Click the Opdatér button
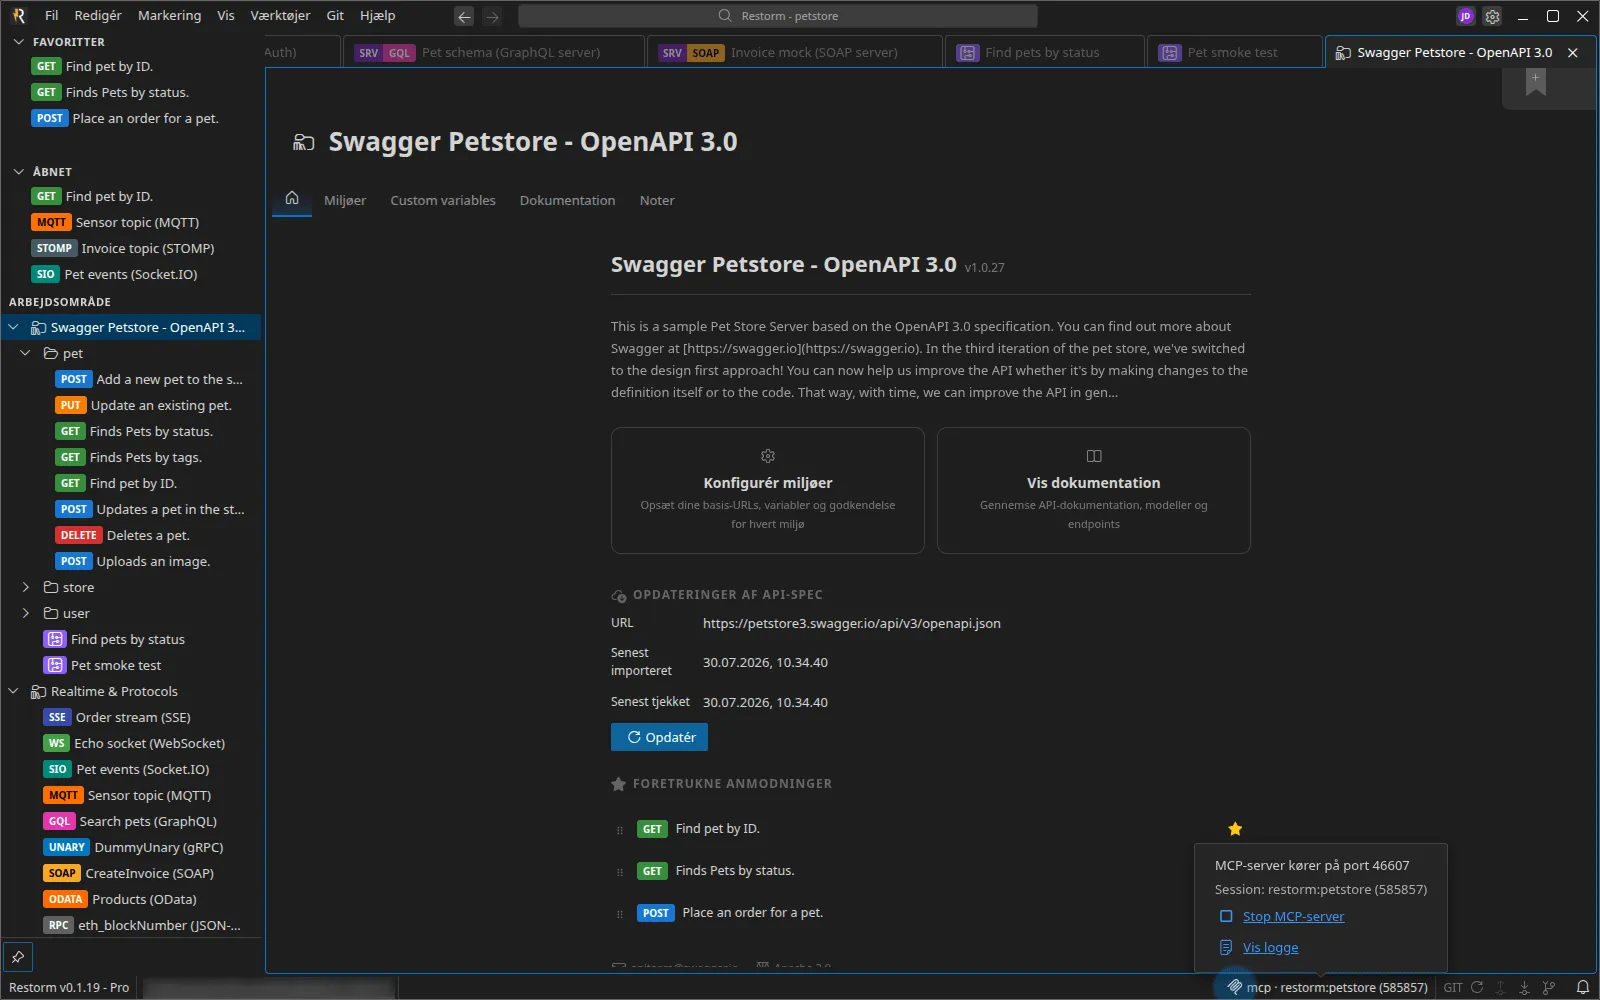The width and height of the screenshot is (1600, 1000). point(659,737)
